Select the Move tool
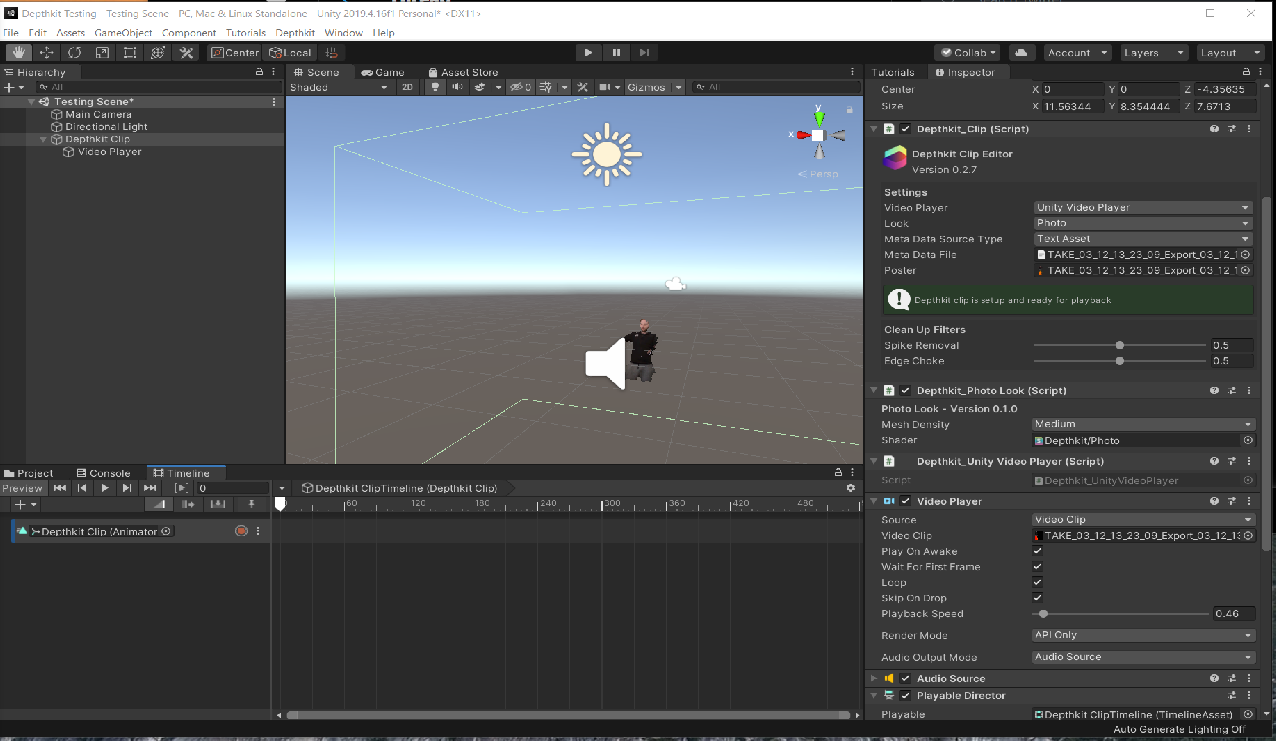1276x741 pixels. pos(46,53)
